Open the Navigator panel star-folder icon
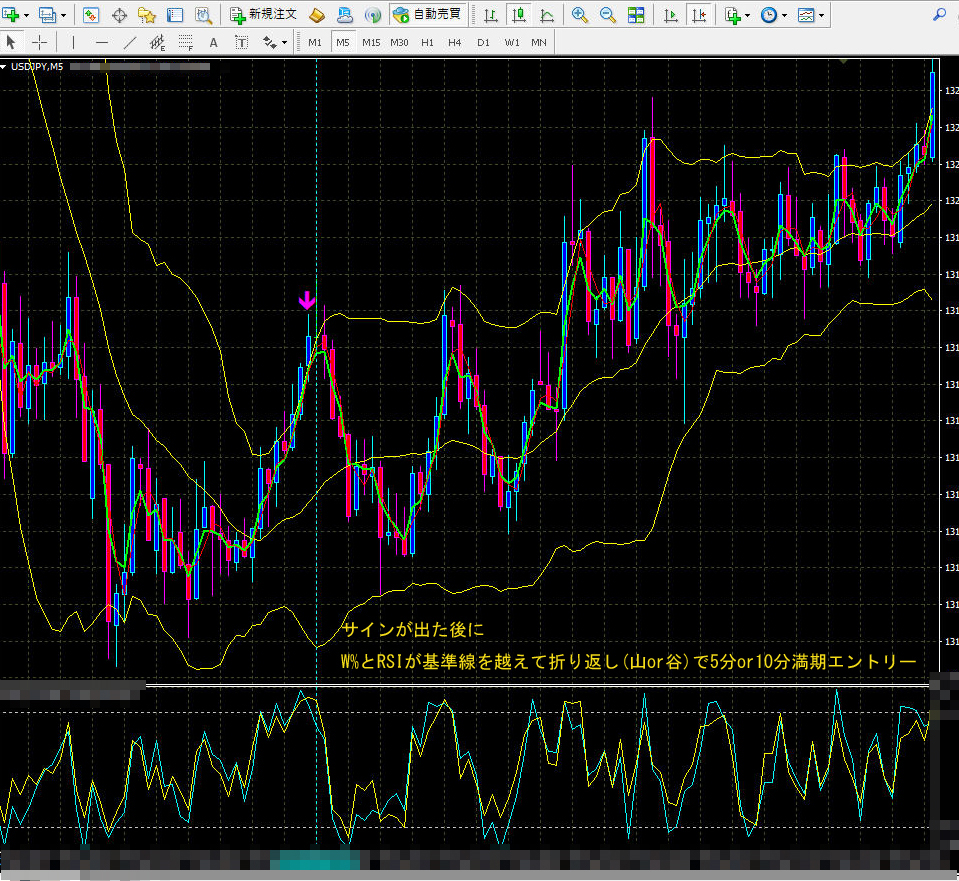The width and height of the screenshot is (959, 881). click(147, 15)
